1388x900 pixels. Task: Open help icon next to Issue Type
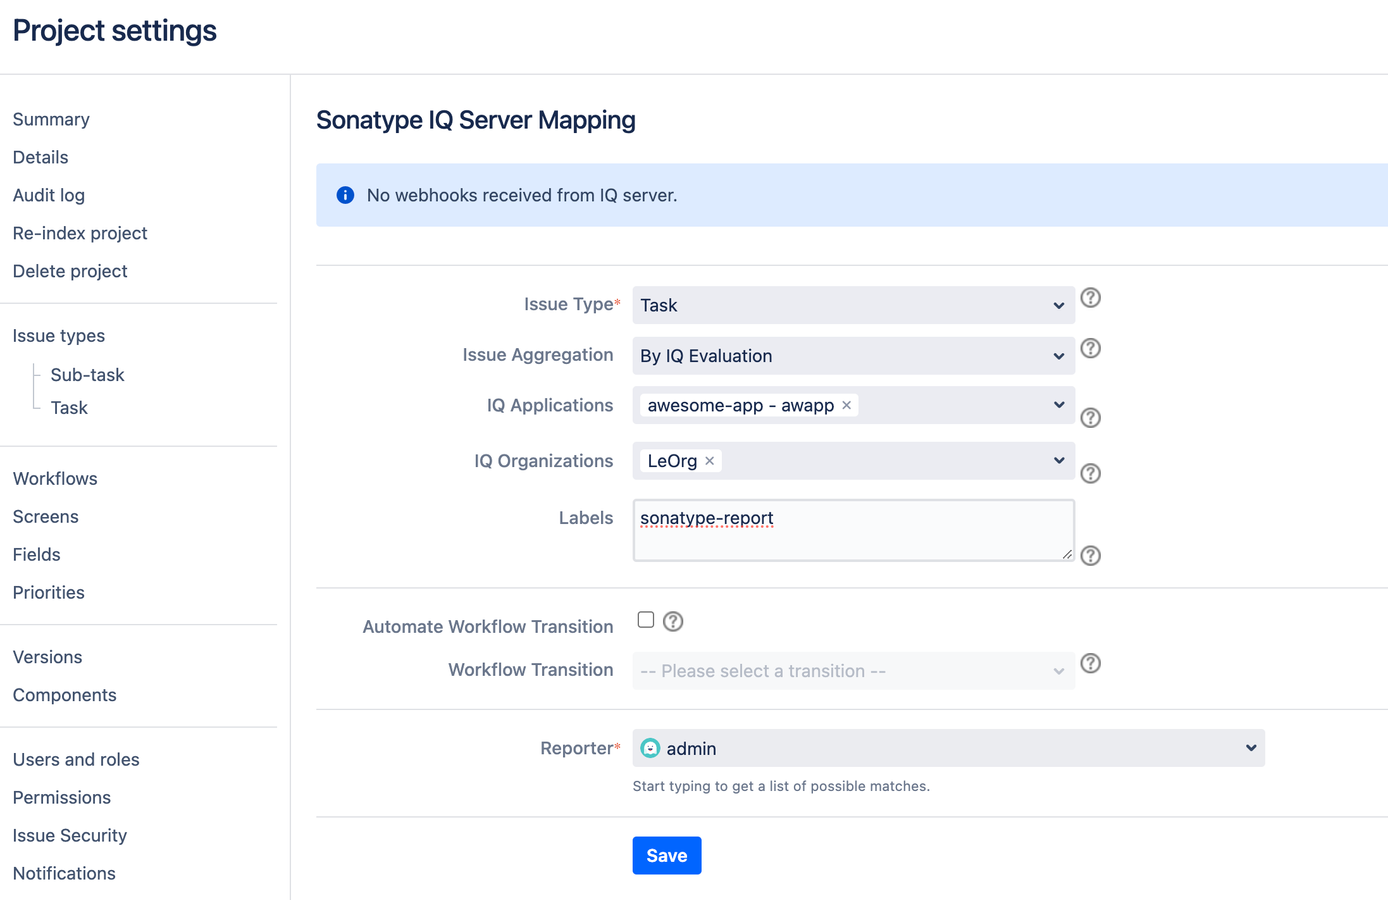[1091, 298]
